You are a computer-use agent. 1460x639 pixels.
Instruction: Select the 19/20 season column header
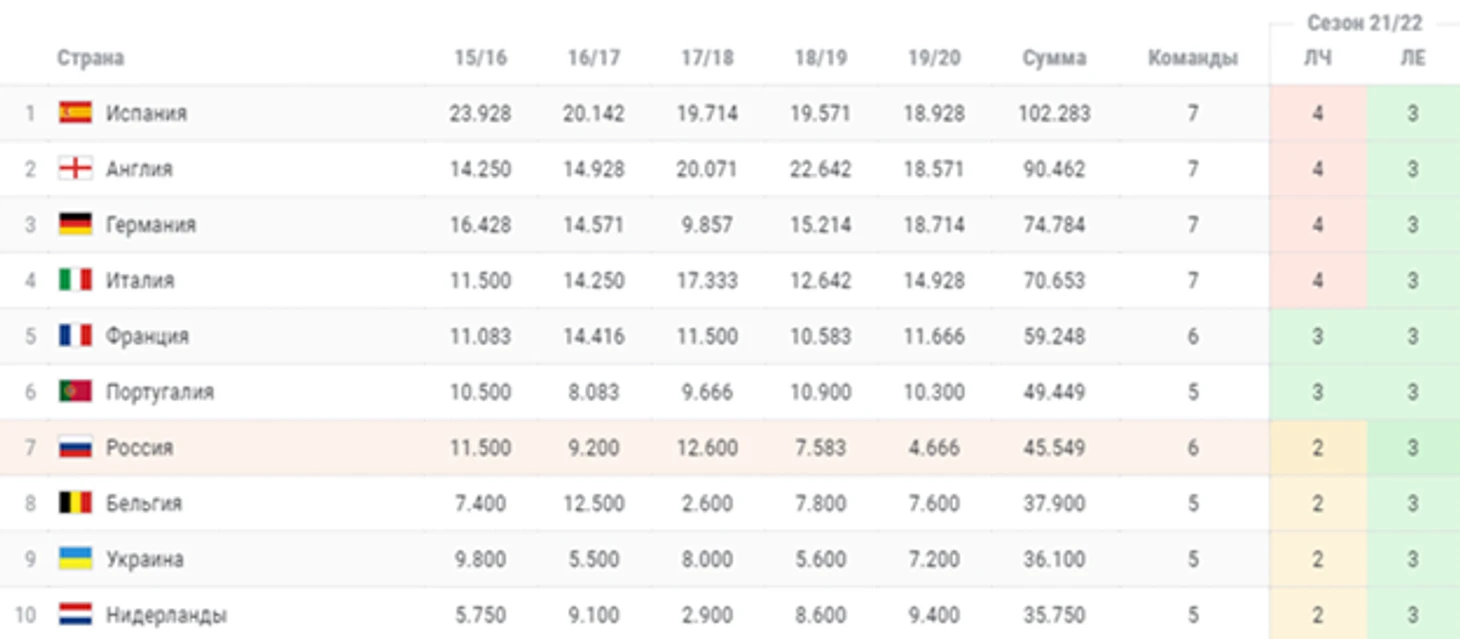934,58
